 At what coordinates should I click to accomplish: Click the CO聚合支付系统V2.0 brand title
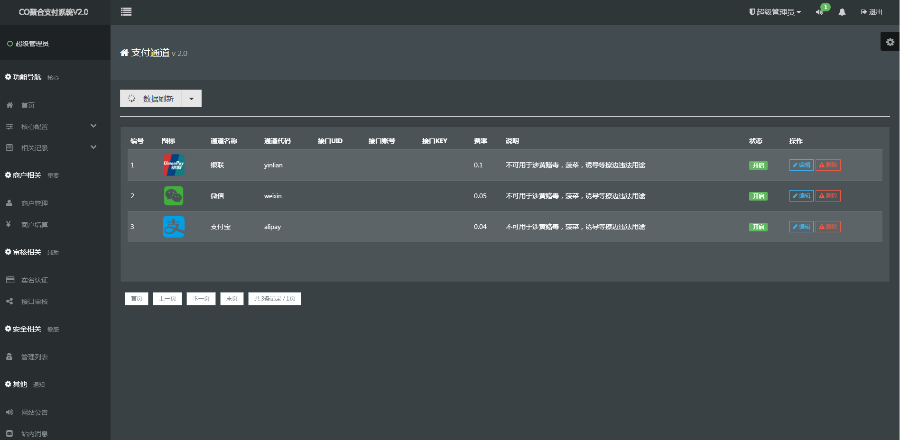(53, 12)
